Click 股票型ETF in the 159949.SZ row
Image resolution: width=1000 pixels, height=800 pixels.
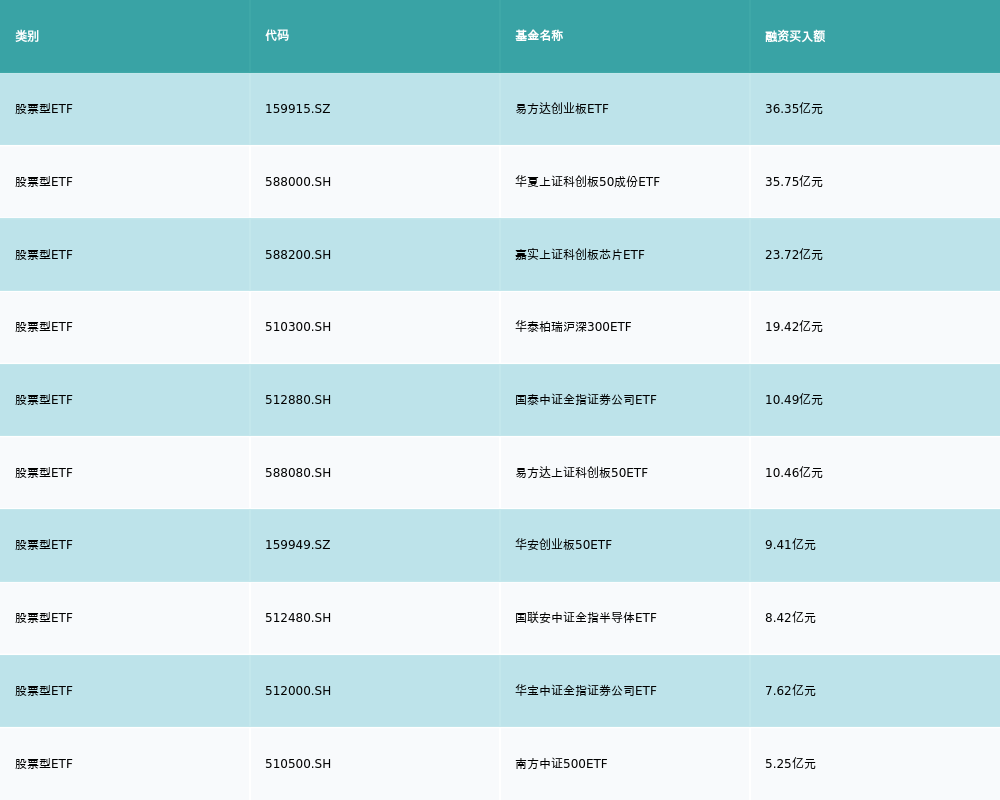click(44, 545)
